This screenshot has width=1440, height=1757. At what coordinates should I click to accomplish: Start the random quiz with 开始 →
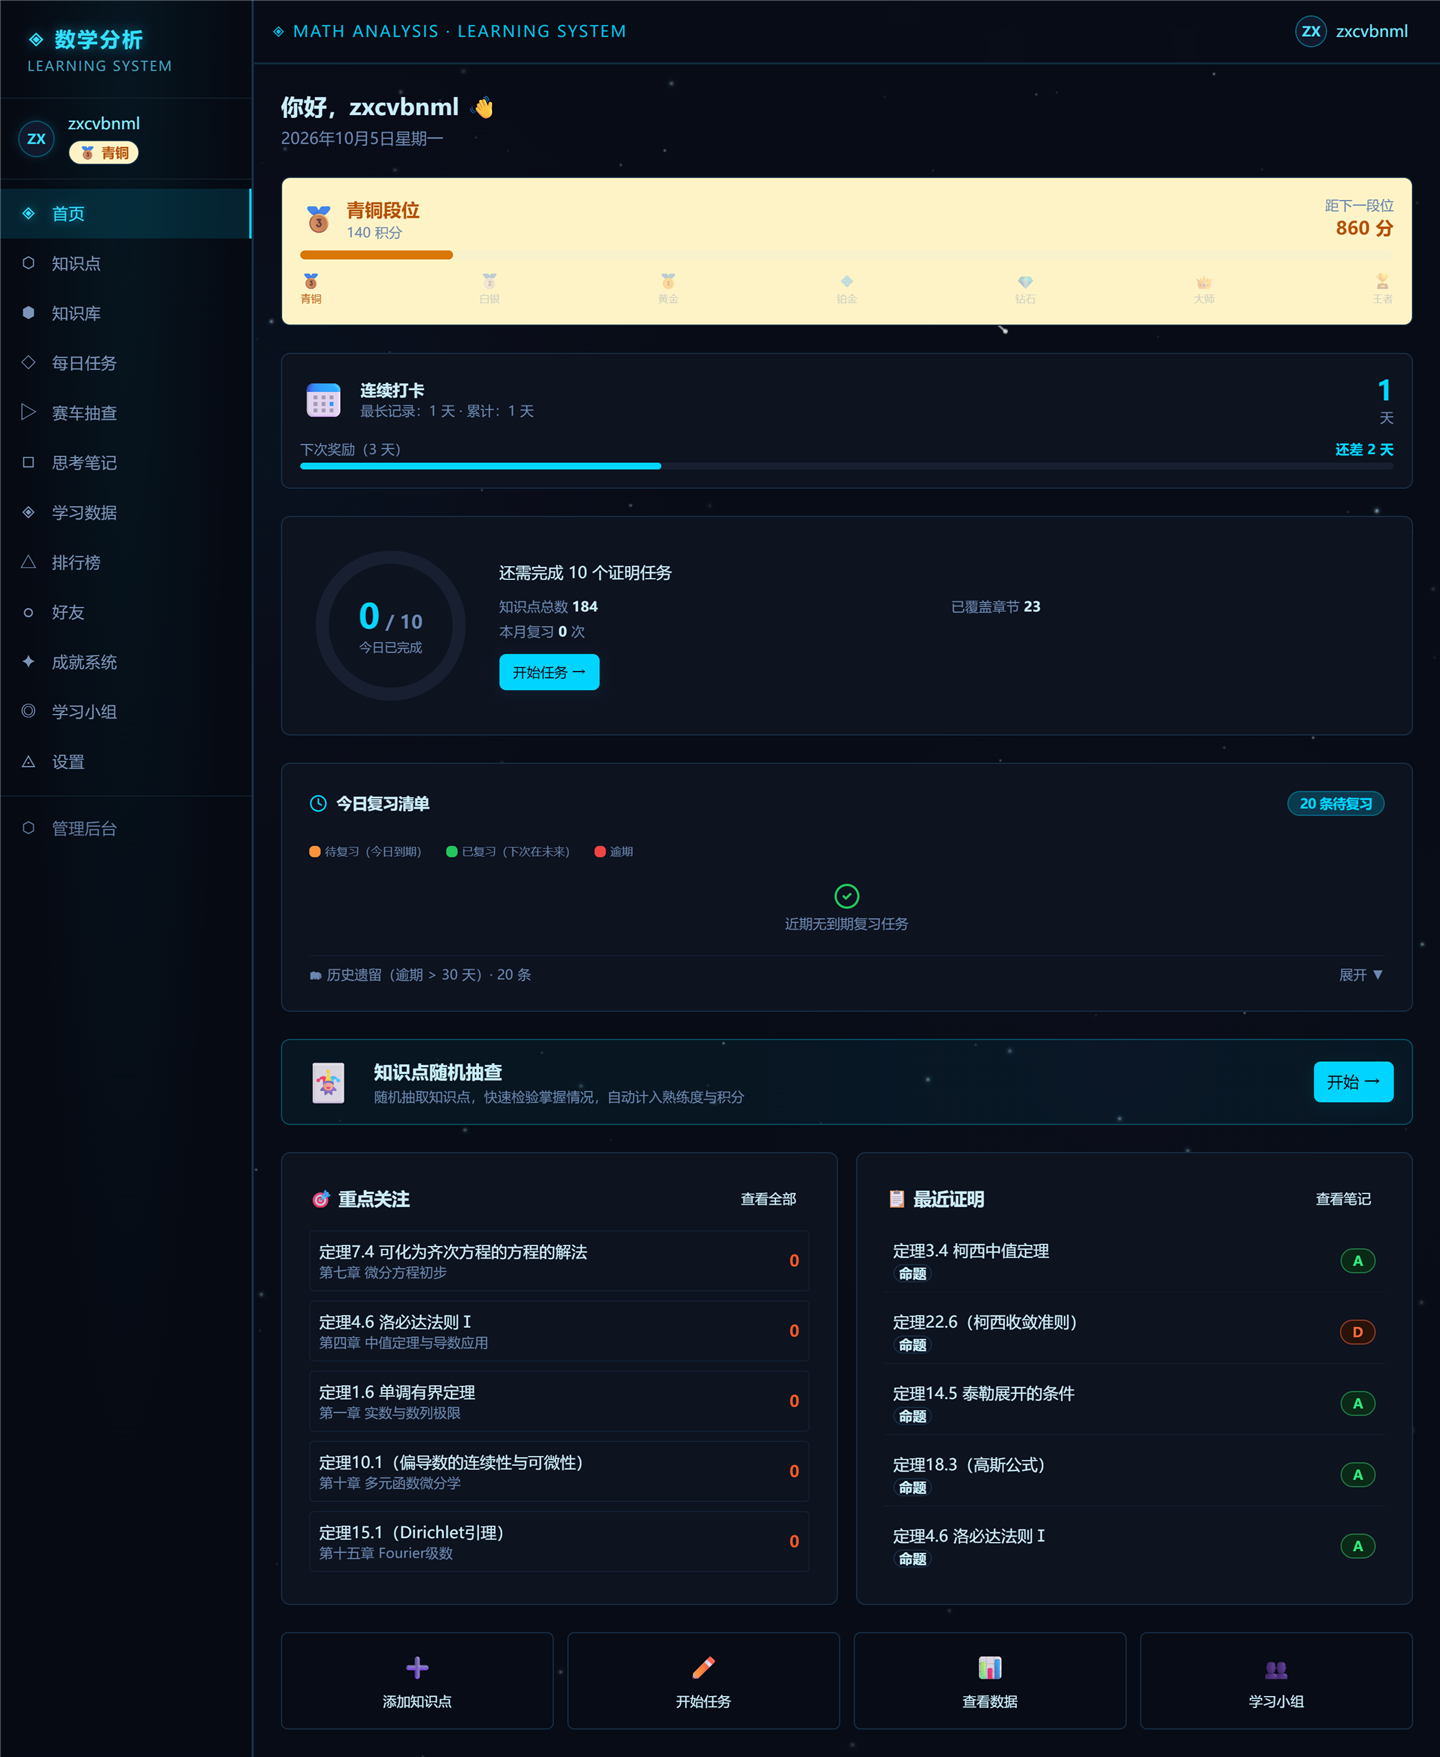(x=1353, y=1082)
